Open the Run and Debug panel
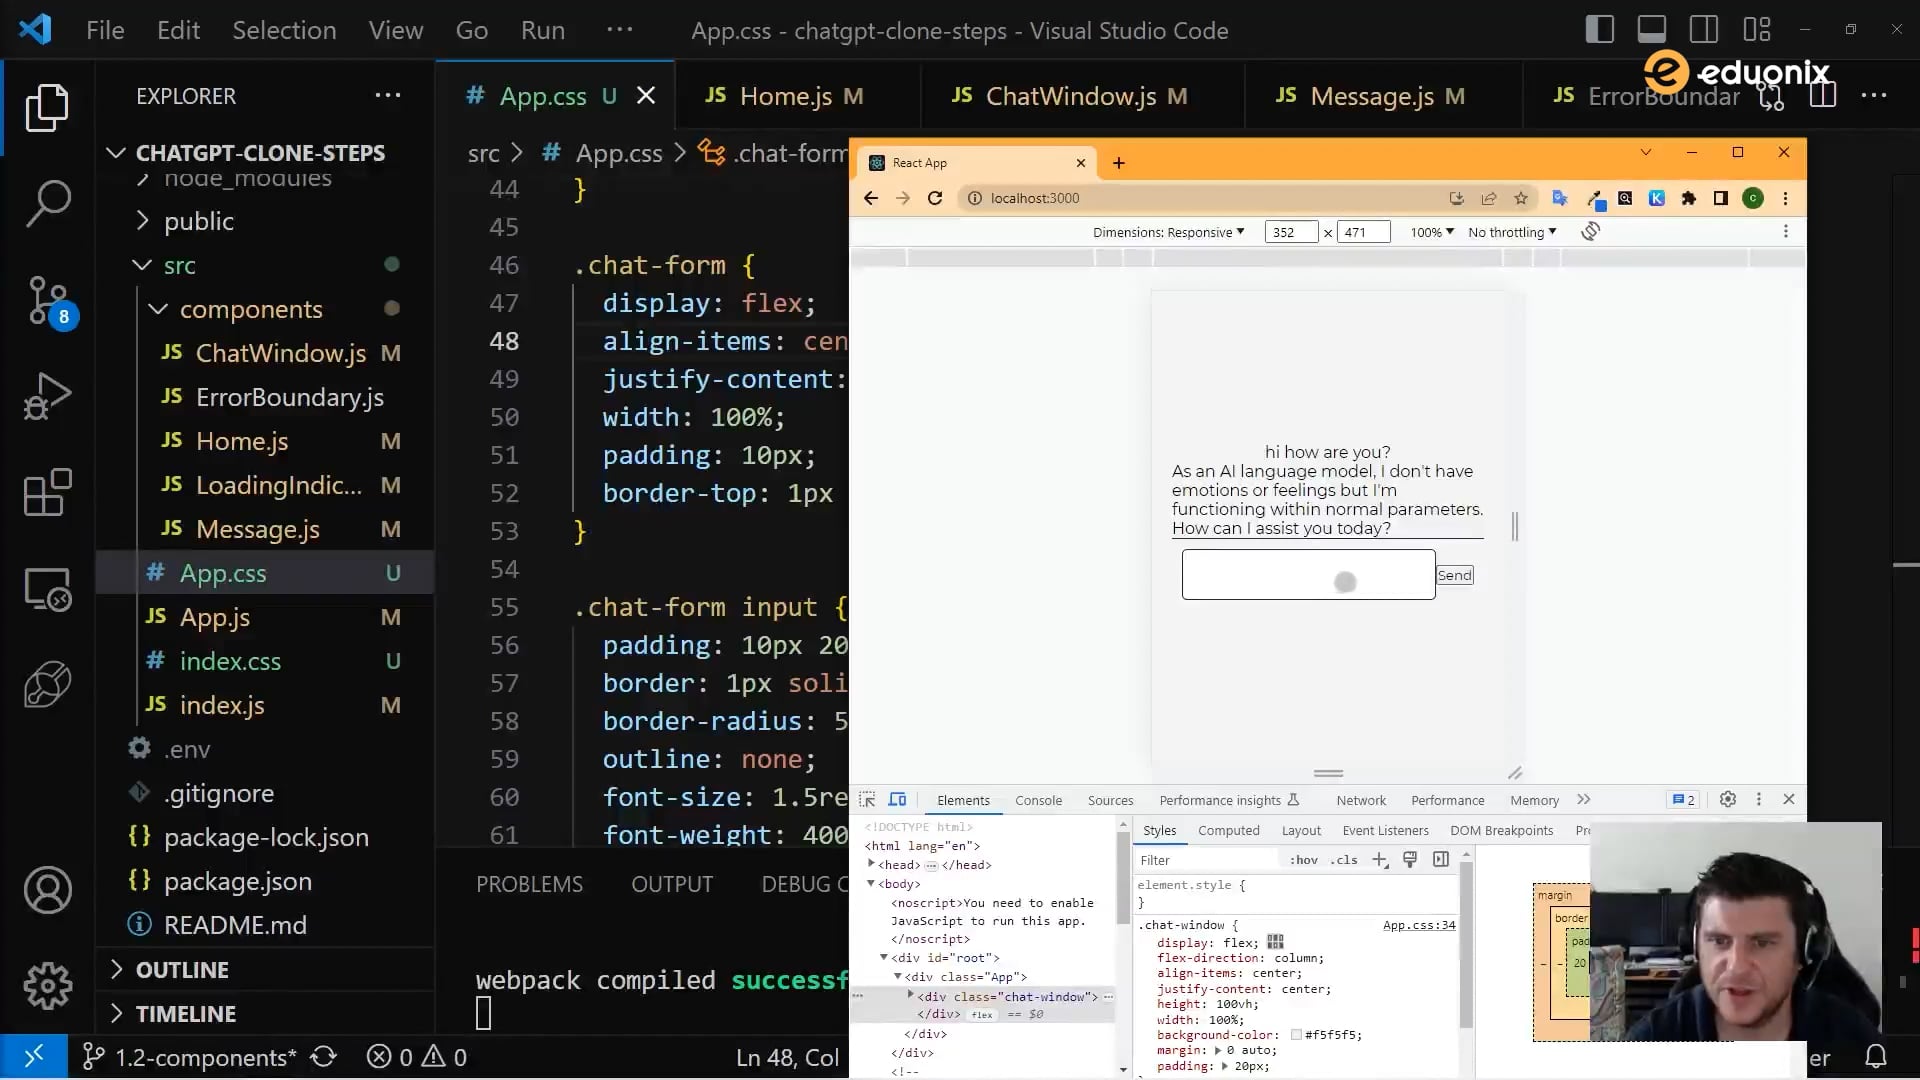 (x=47, y=396)
